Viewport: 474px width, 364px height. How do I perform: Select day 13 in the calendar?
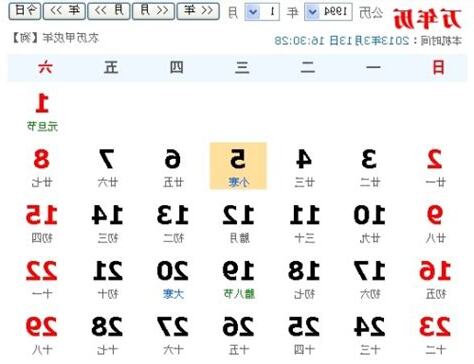(173, 223)
